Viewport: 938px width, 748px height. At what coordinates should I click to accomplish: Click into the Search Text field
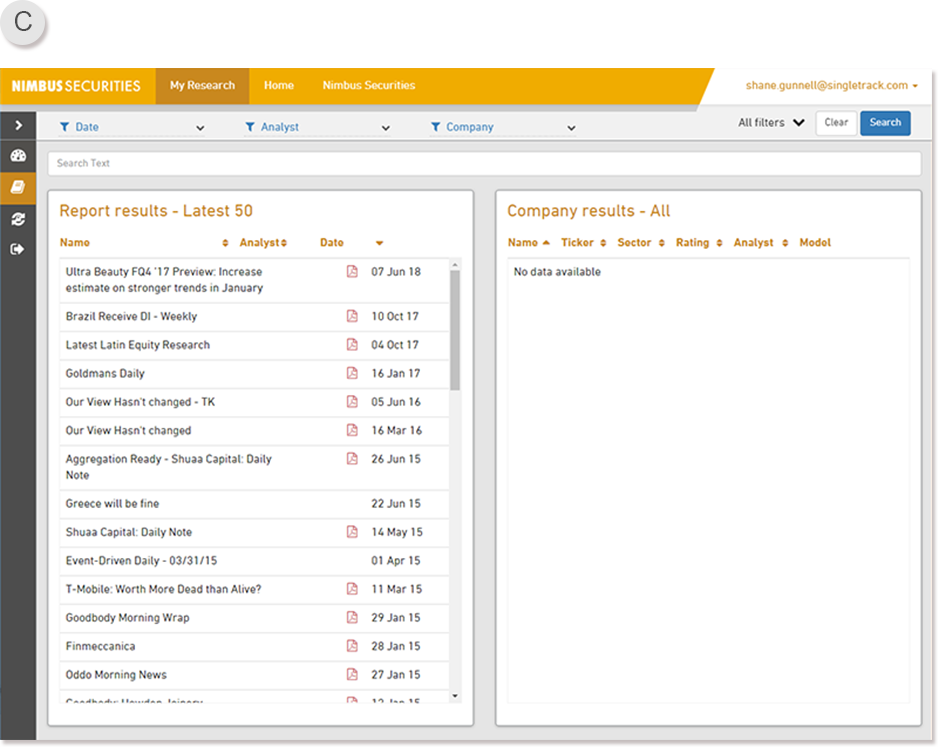pyautogui.click(x=484, y=163)
